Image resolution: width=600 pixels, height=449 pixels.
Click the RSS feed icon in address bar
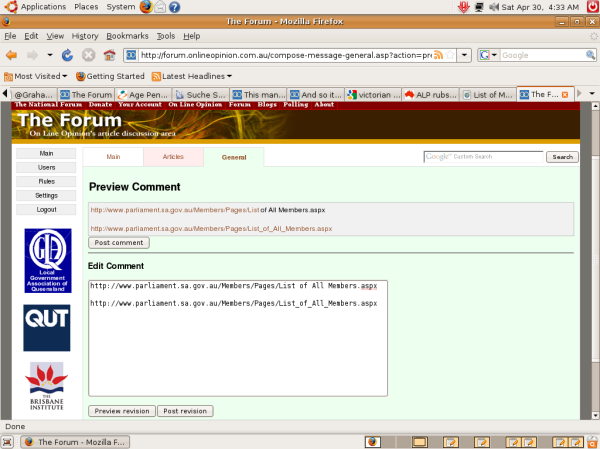[x=438, y=55]
